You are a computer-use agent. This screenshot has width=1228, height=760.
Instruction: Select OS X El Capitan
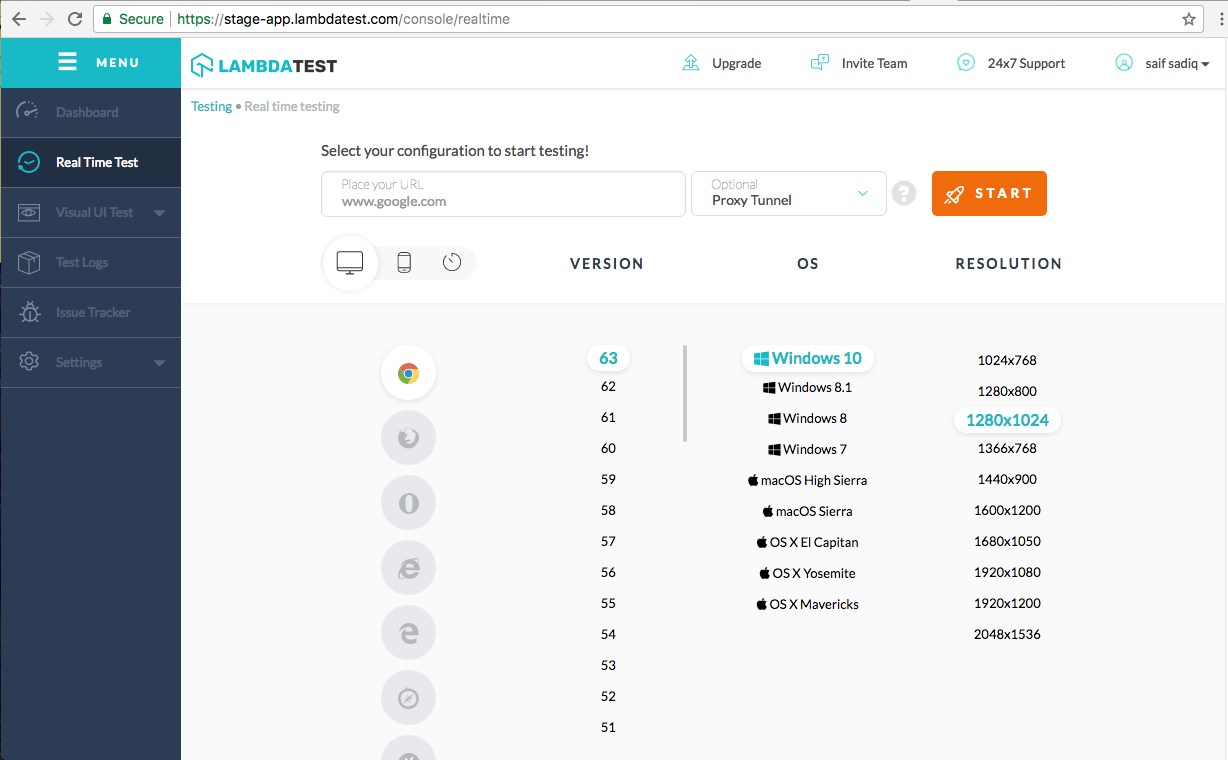pyautogui.click(x=807, y=543)
